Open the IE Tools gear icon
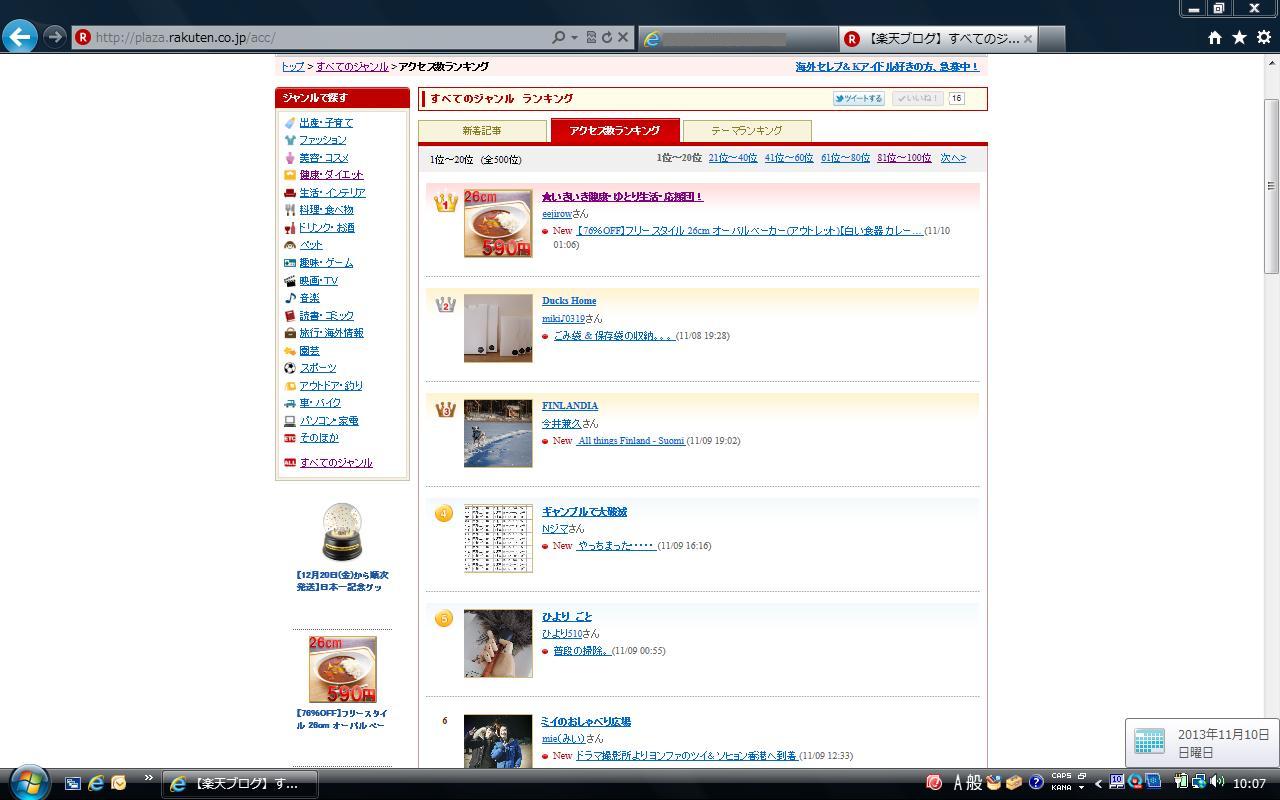 point(1263,37)
